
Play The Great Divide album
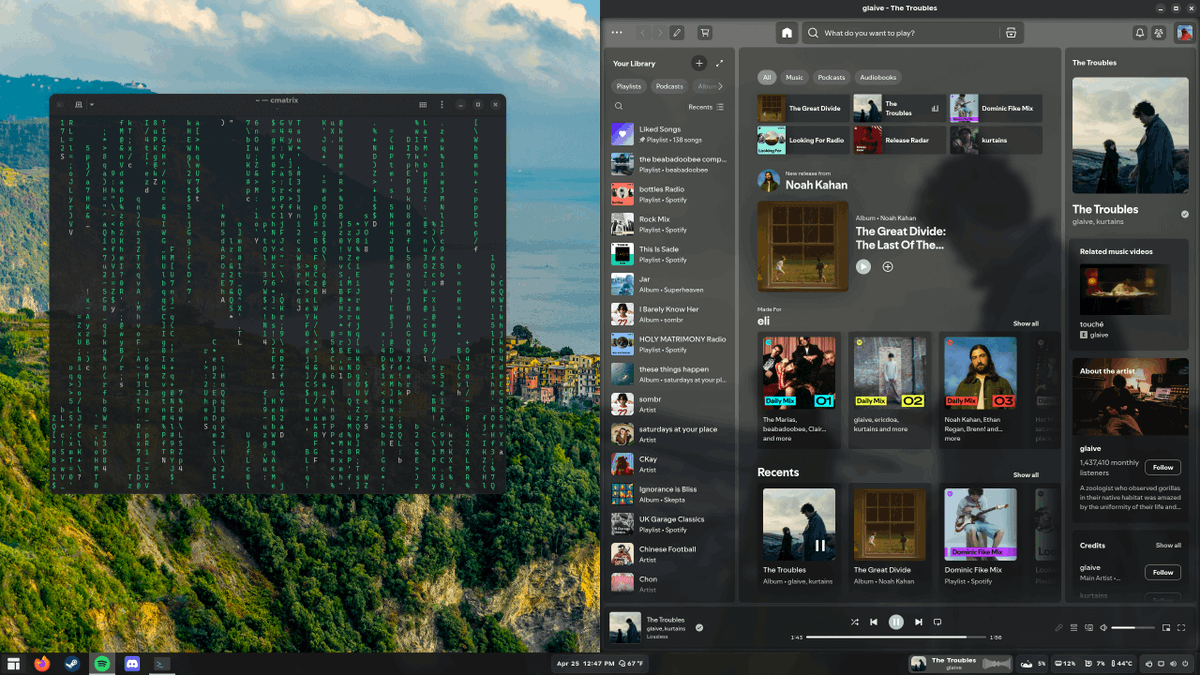coord(863,267)
